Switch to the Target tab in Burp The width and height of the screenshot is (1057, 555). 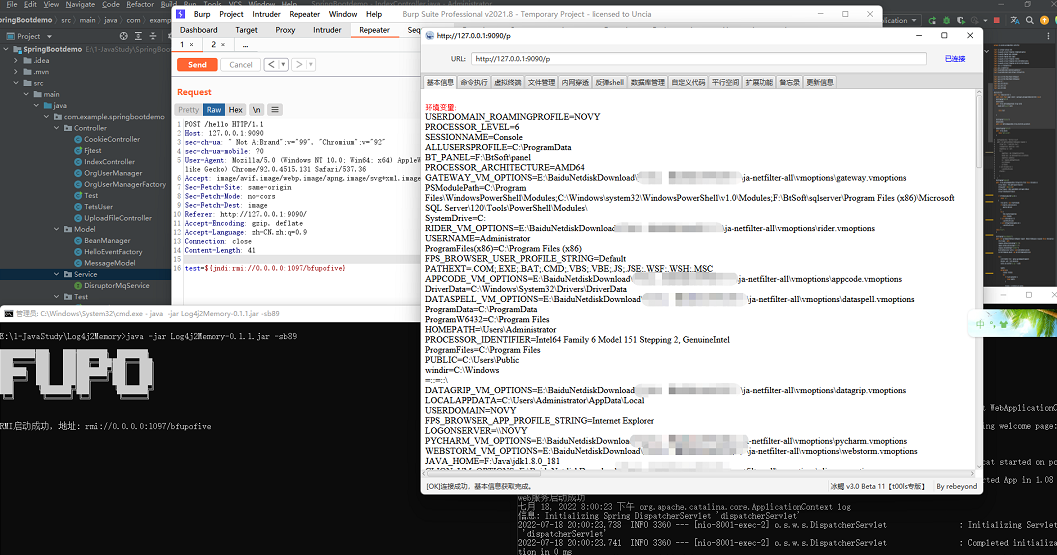tap(247, 30)
